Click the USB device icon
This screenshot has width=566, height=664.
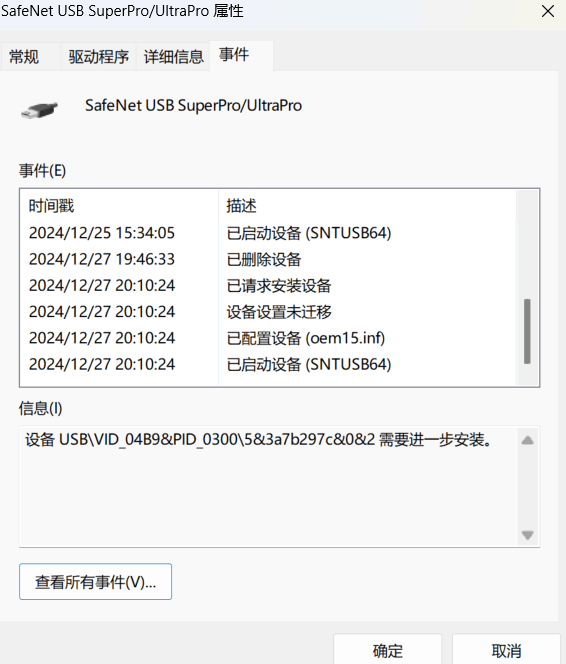[39, 110]
